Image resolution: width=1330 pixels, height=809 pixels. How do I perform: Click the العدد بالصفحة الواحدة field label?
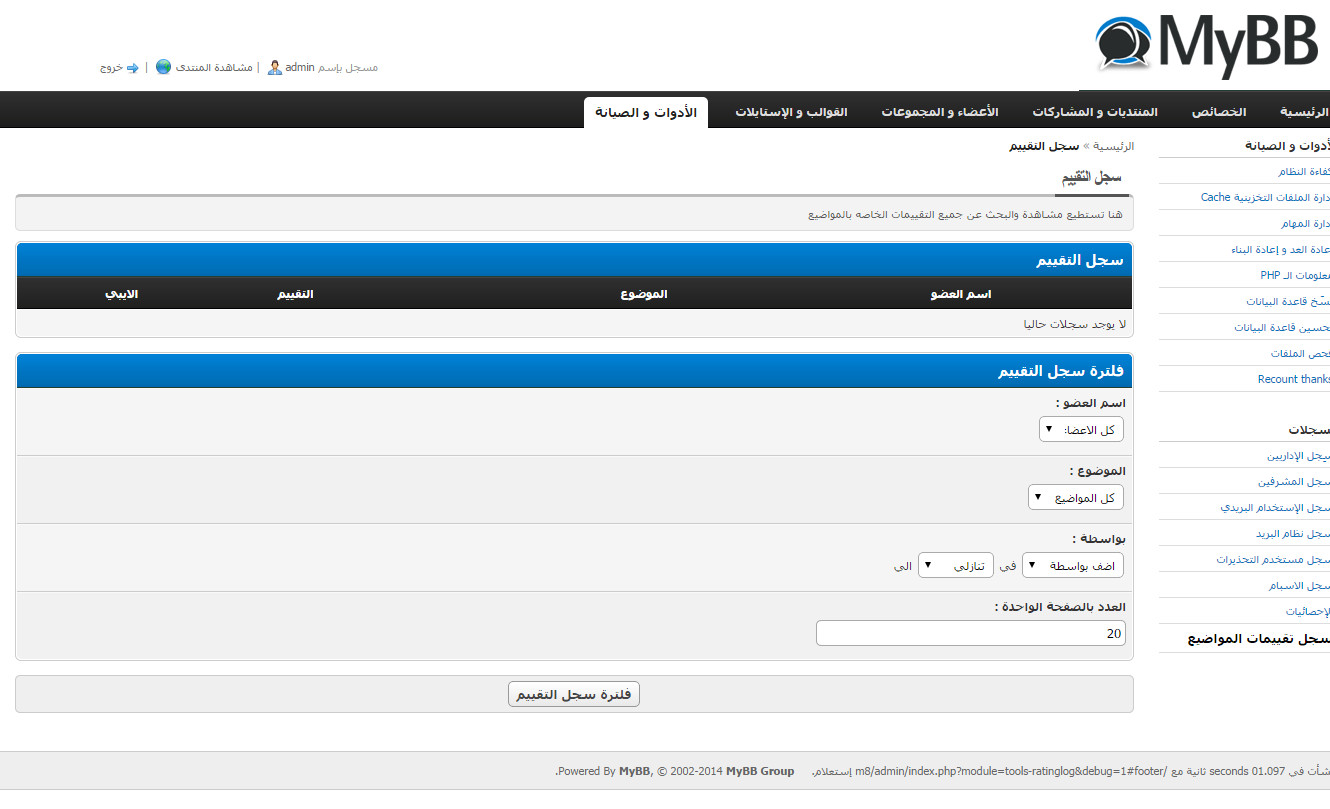pyautogui.click(x=1060, y=607)
